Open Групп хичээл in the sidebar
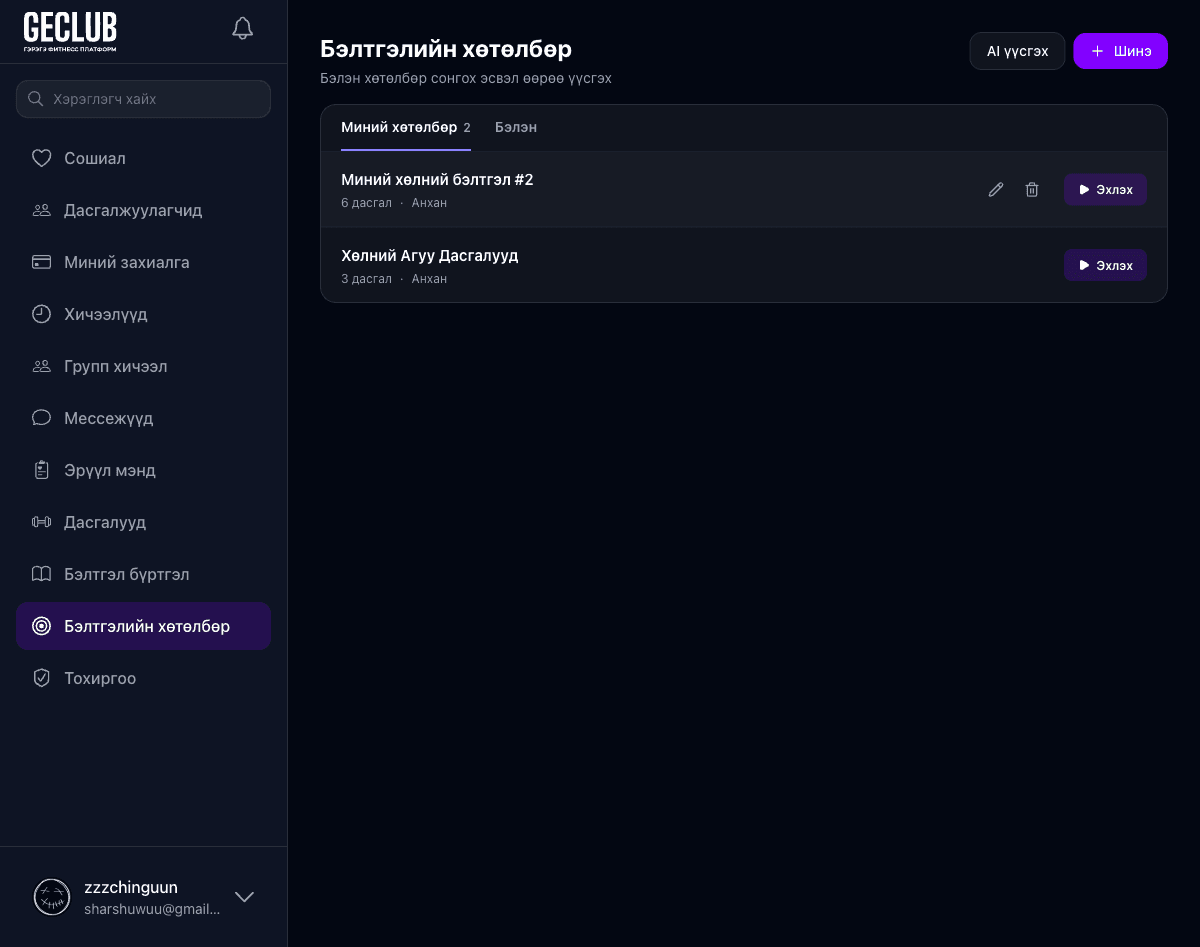 tap(115, 366)
